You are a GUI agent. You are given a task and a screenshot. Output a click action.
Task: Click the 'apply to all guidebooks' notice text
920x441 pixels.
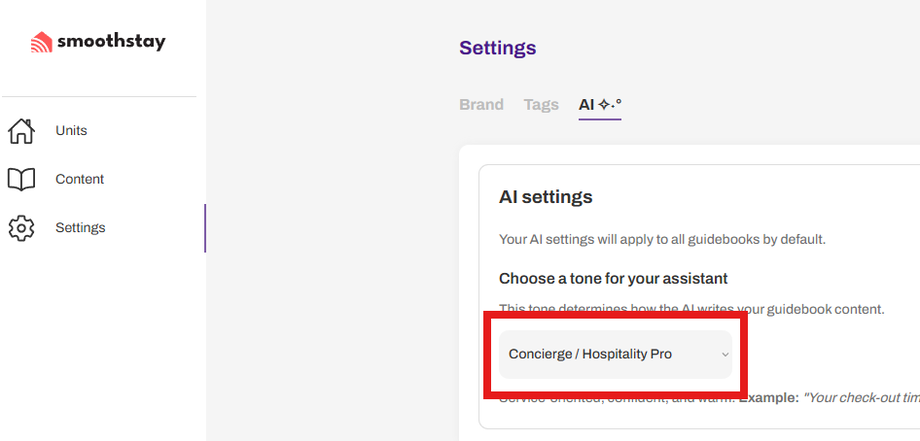pyautogui.click(x=661, y=239)
